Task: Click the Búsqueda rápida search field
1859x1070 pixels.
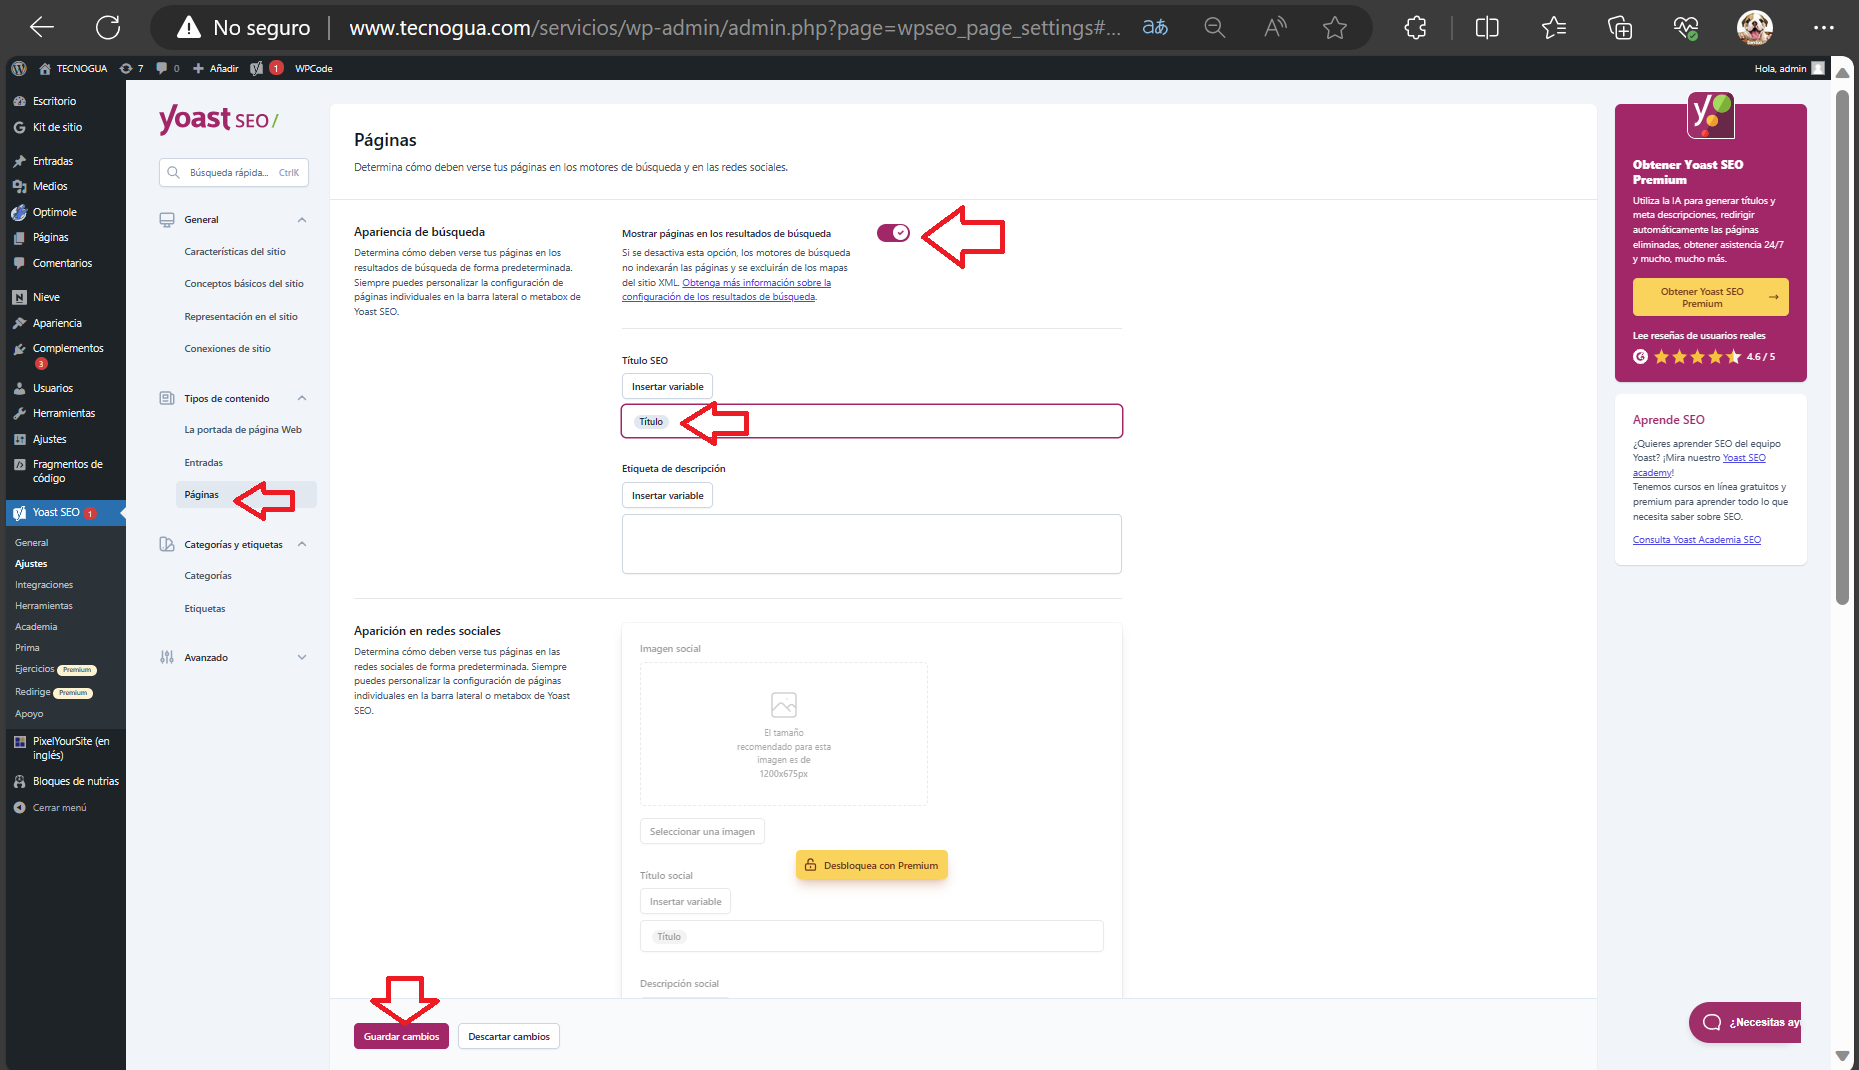Action: 234,172
